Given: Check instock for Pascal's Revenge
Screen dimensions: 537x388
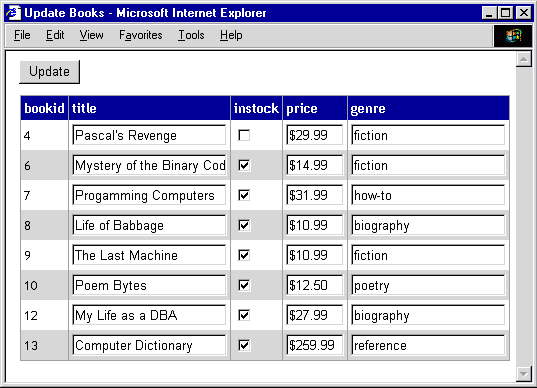Looking at the screenshot, I should 244,135.
